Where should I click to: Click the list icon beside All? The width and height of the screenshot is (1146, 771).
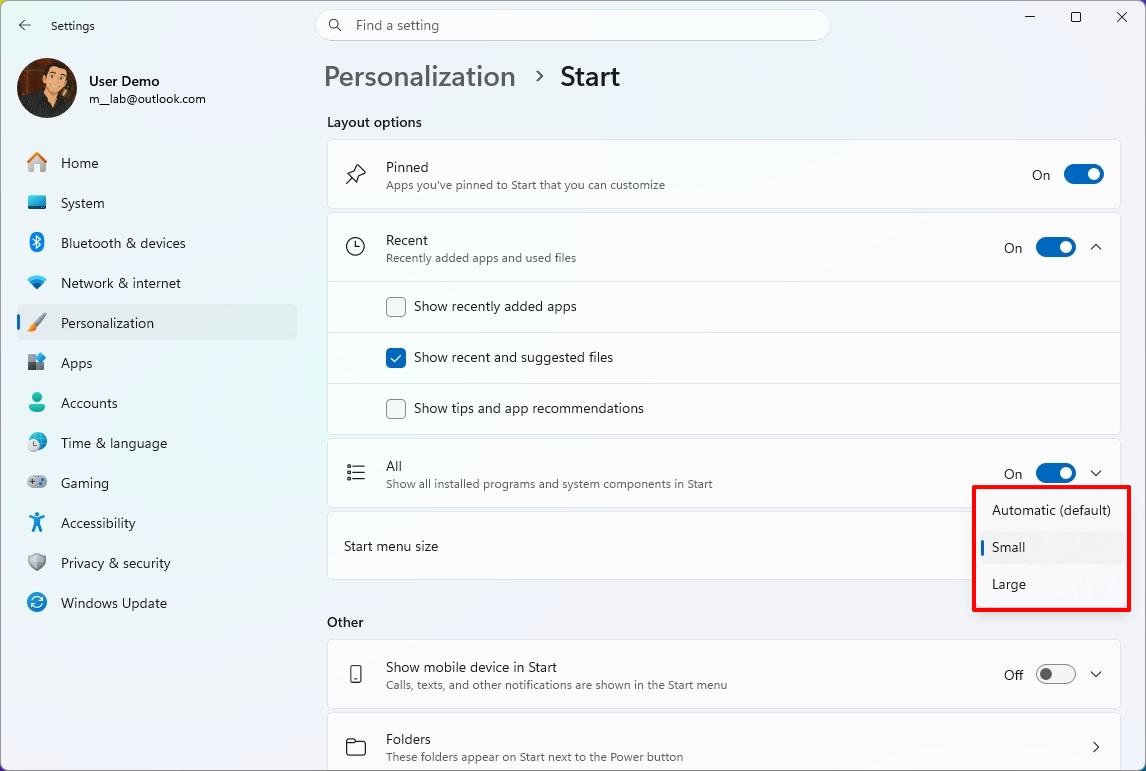(x=356, y=473)
